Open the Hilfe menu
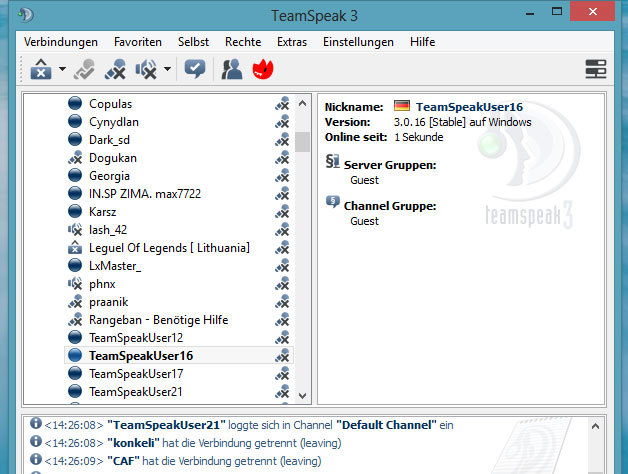This screenshot has height=474, width=628. pos(423,42)
